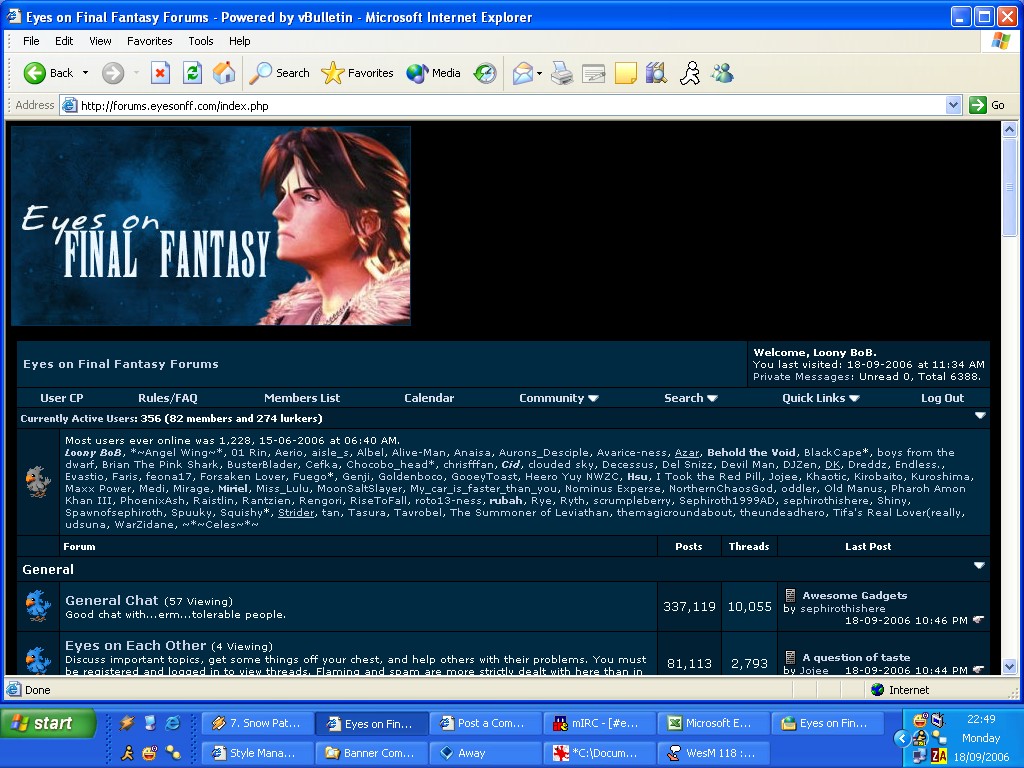Go to last post in Awesome Gadgets

click(x=978, y=620)
